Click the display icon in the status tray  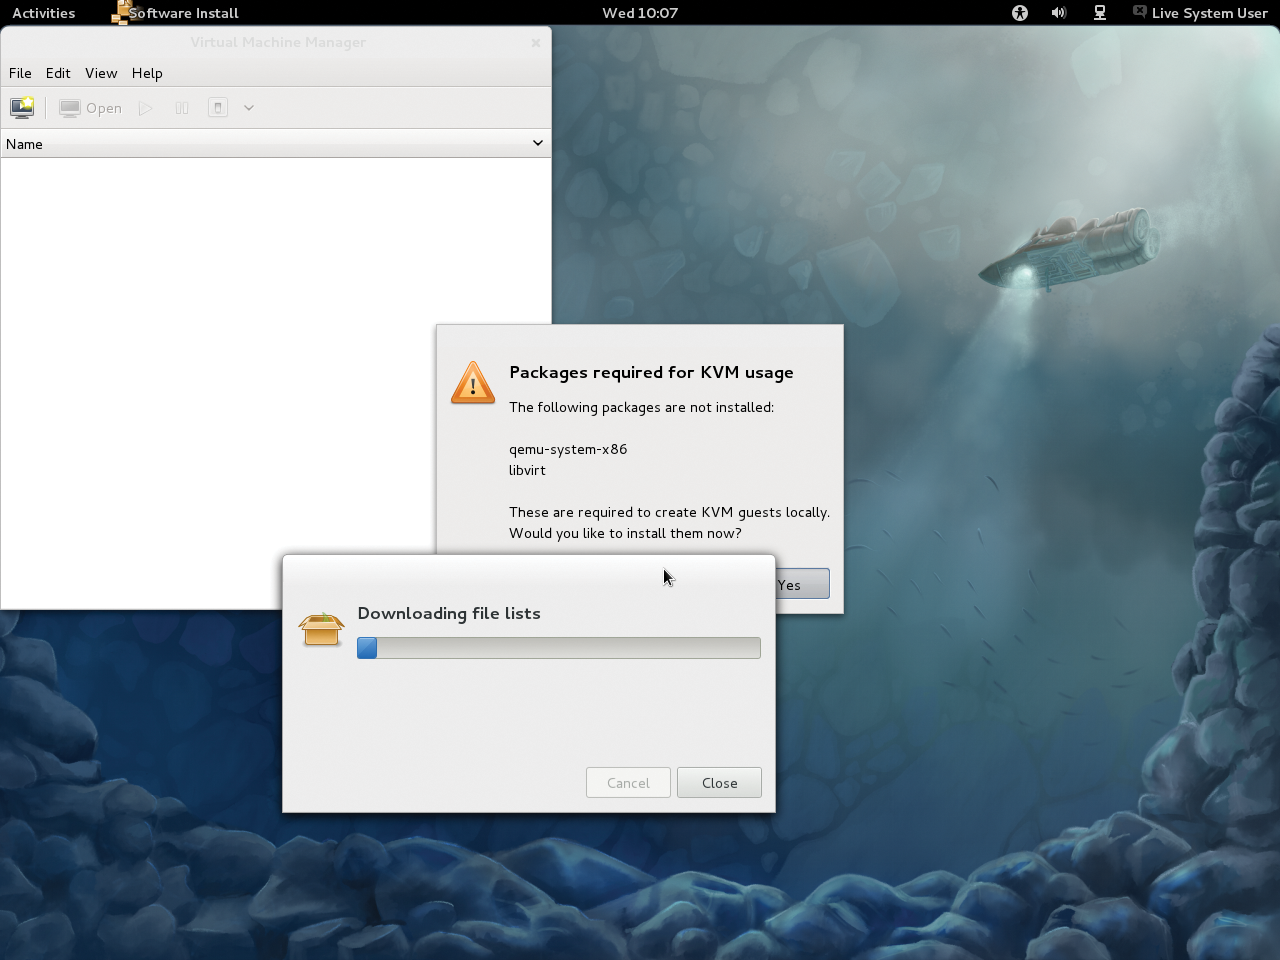click(x=1100, y=13)
